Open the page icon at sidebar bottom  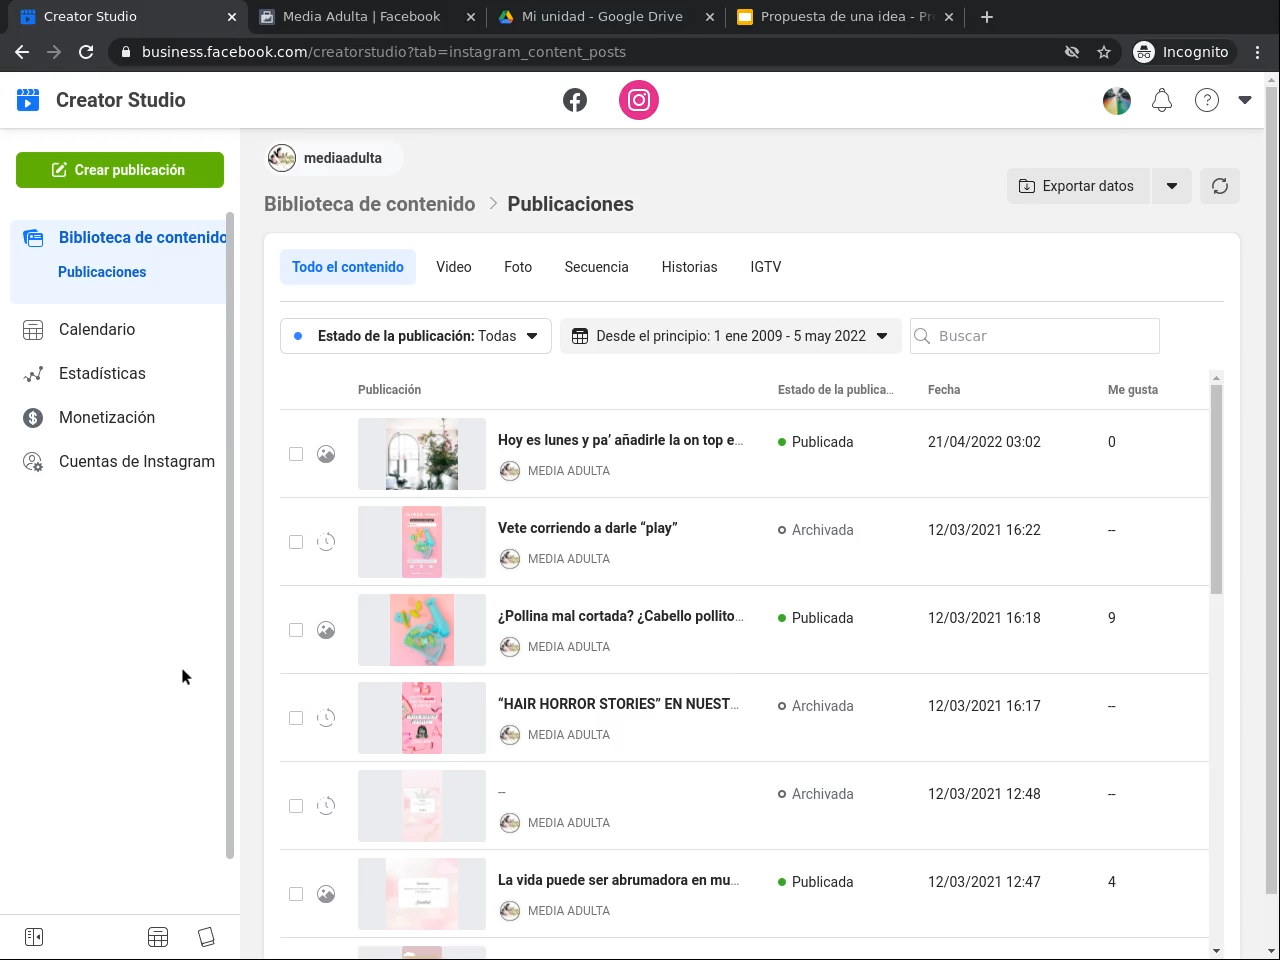point(206,937)
